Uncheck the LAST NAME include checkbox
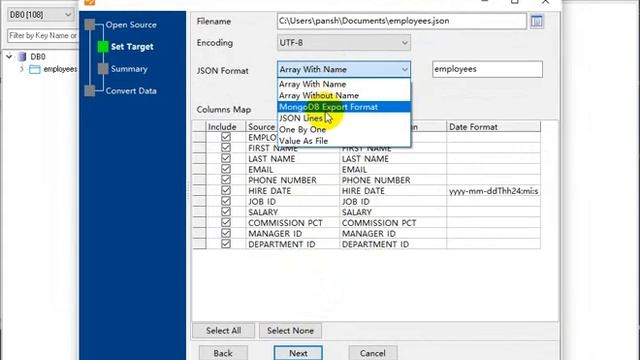Viewport: 640px width, 360px height. (x=226, y=158)
